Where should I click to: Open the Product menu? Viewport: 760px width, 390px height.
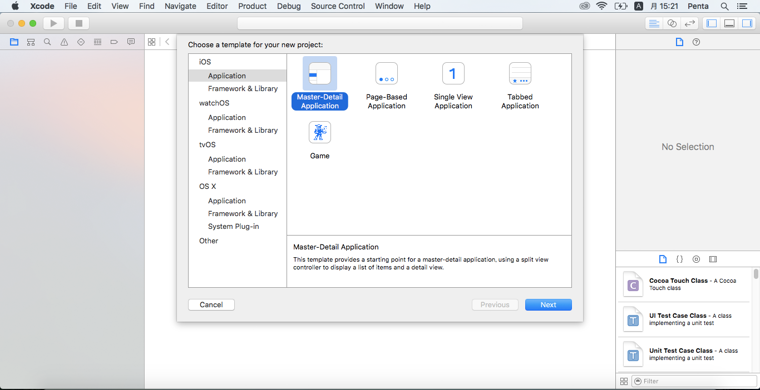(253, 6)
